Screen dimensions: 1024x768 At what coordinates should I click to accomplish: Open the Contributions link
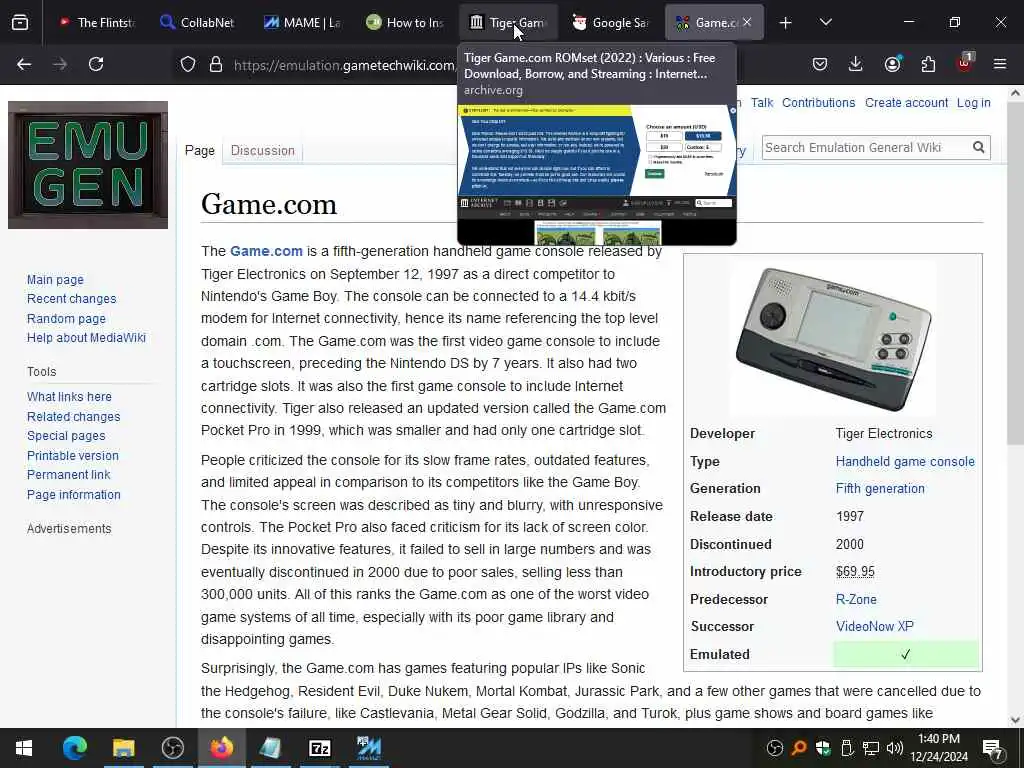[818, 103]
